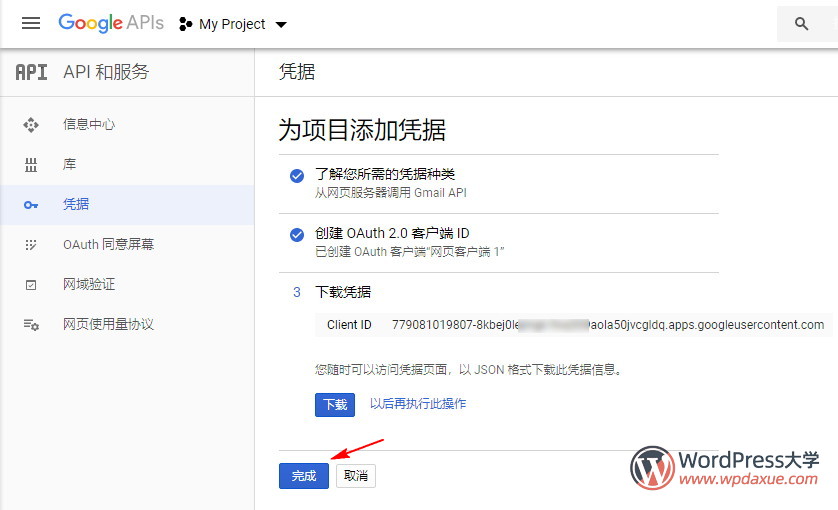Click the 库 library icon
Viewport: 838px width, 510px height.
point(31,165)
